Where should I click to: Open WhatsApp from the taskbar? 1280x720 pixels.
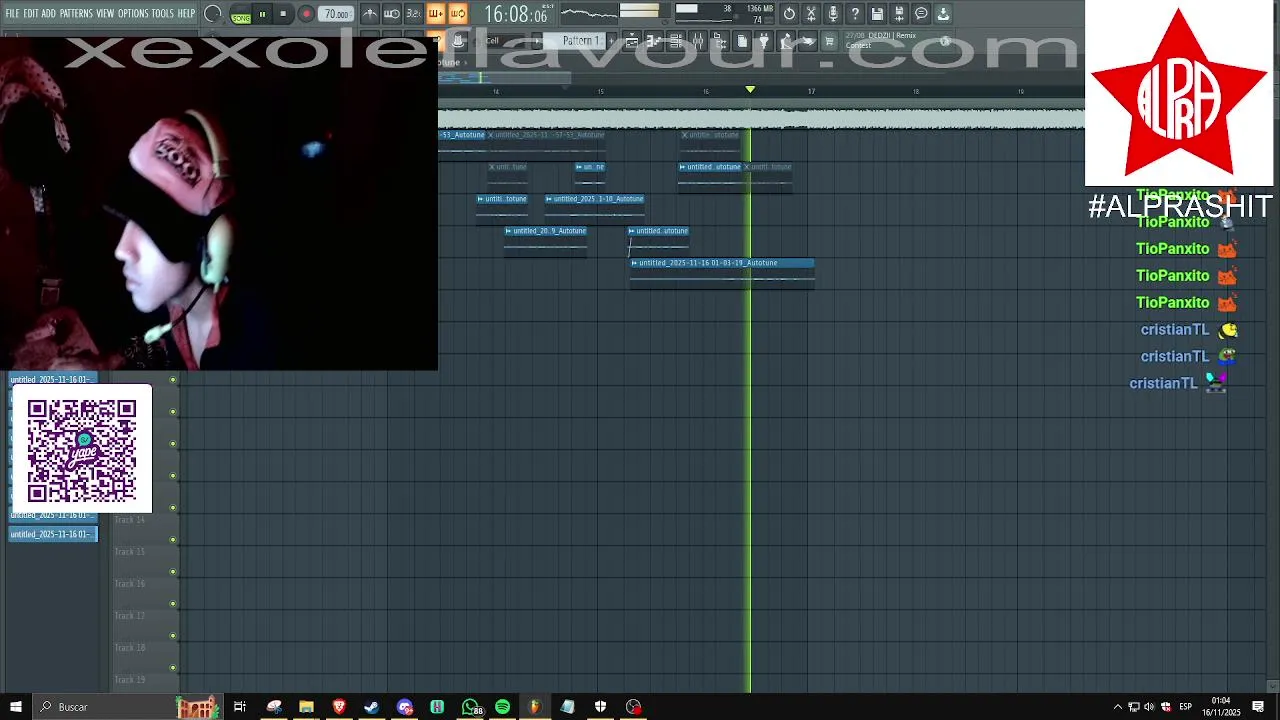[470, 707]
